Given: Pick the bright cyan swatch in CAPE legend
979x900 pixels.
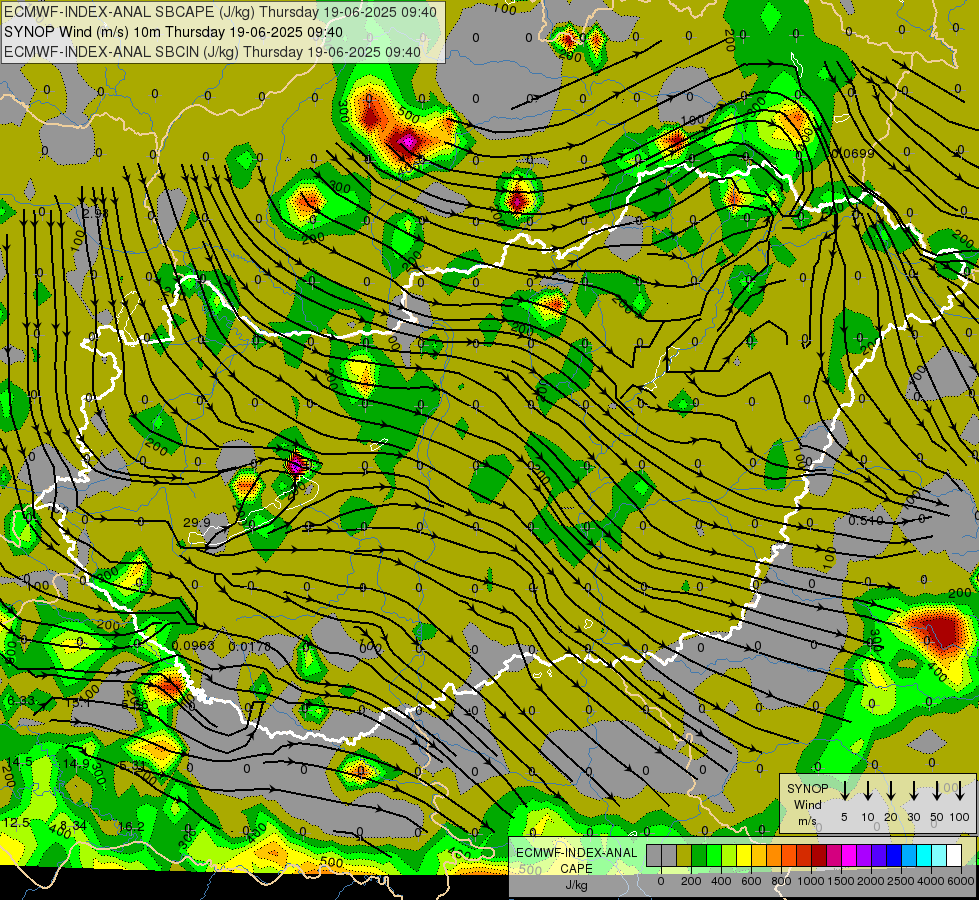Looking at the screenshot, I should (924, 856).
